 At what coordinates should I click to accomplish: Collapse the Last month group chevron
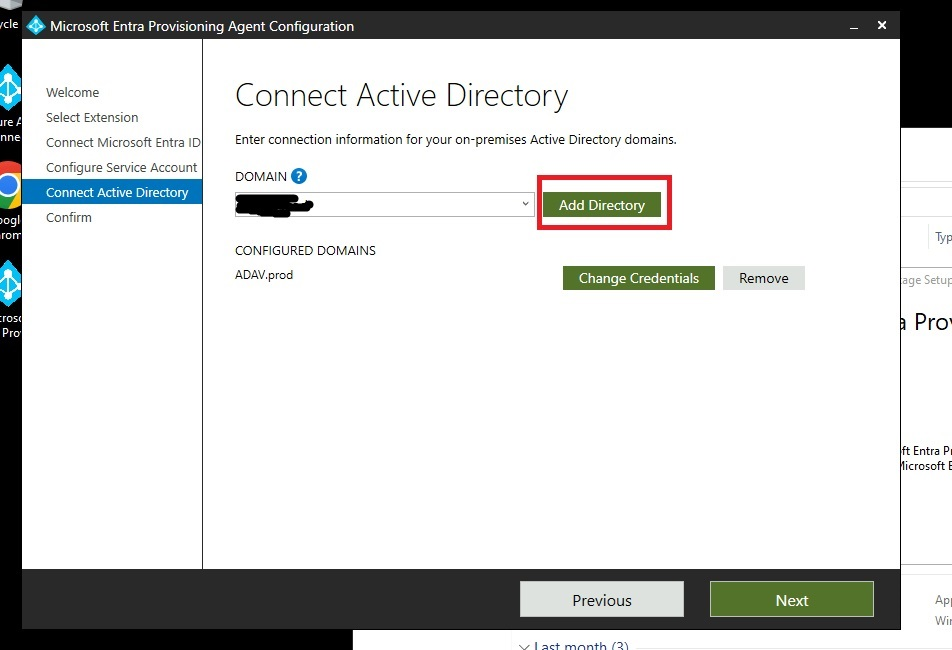pyautogui.click(x=524, y=644)
